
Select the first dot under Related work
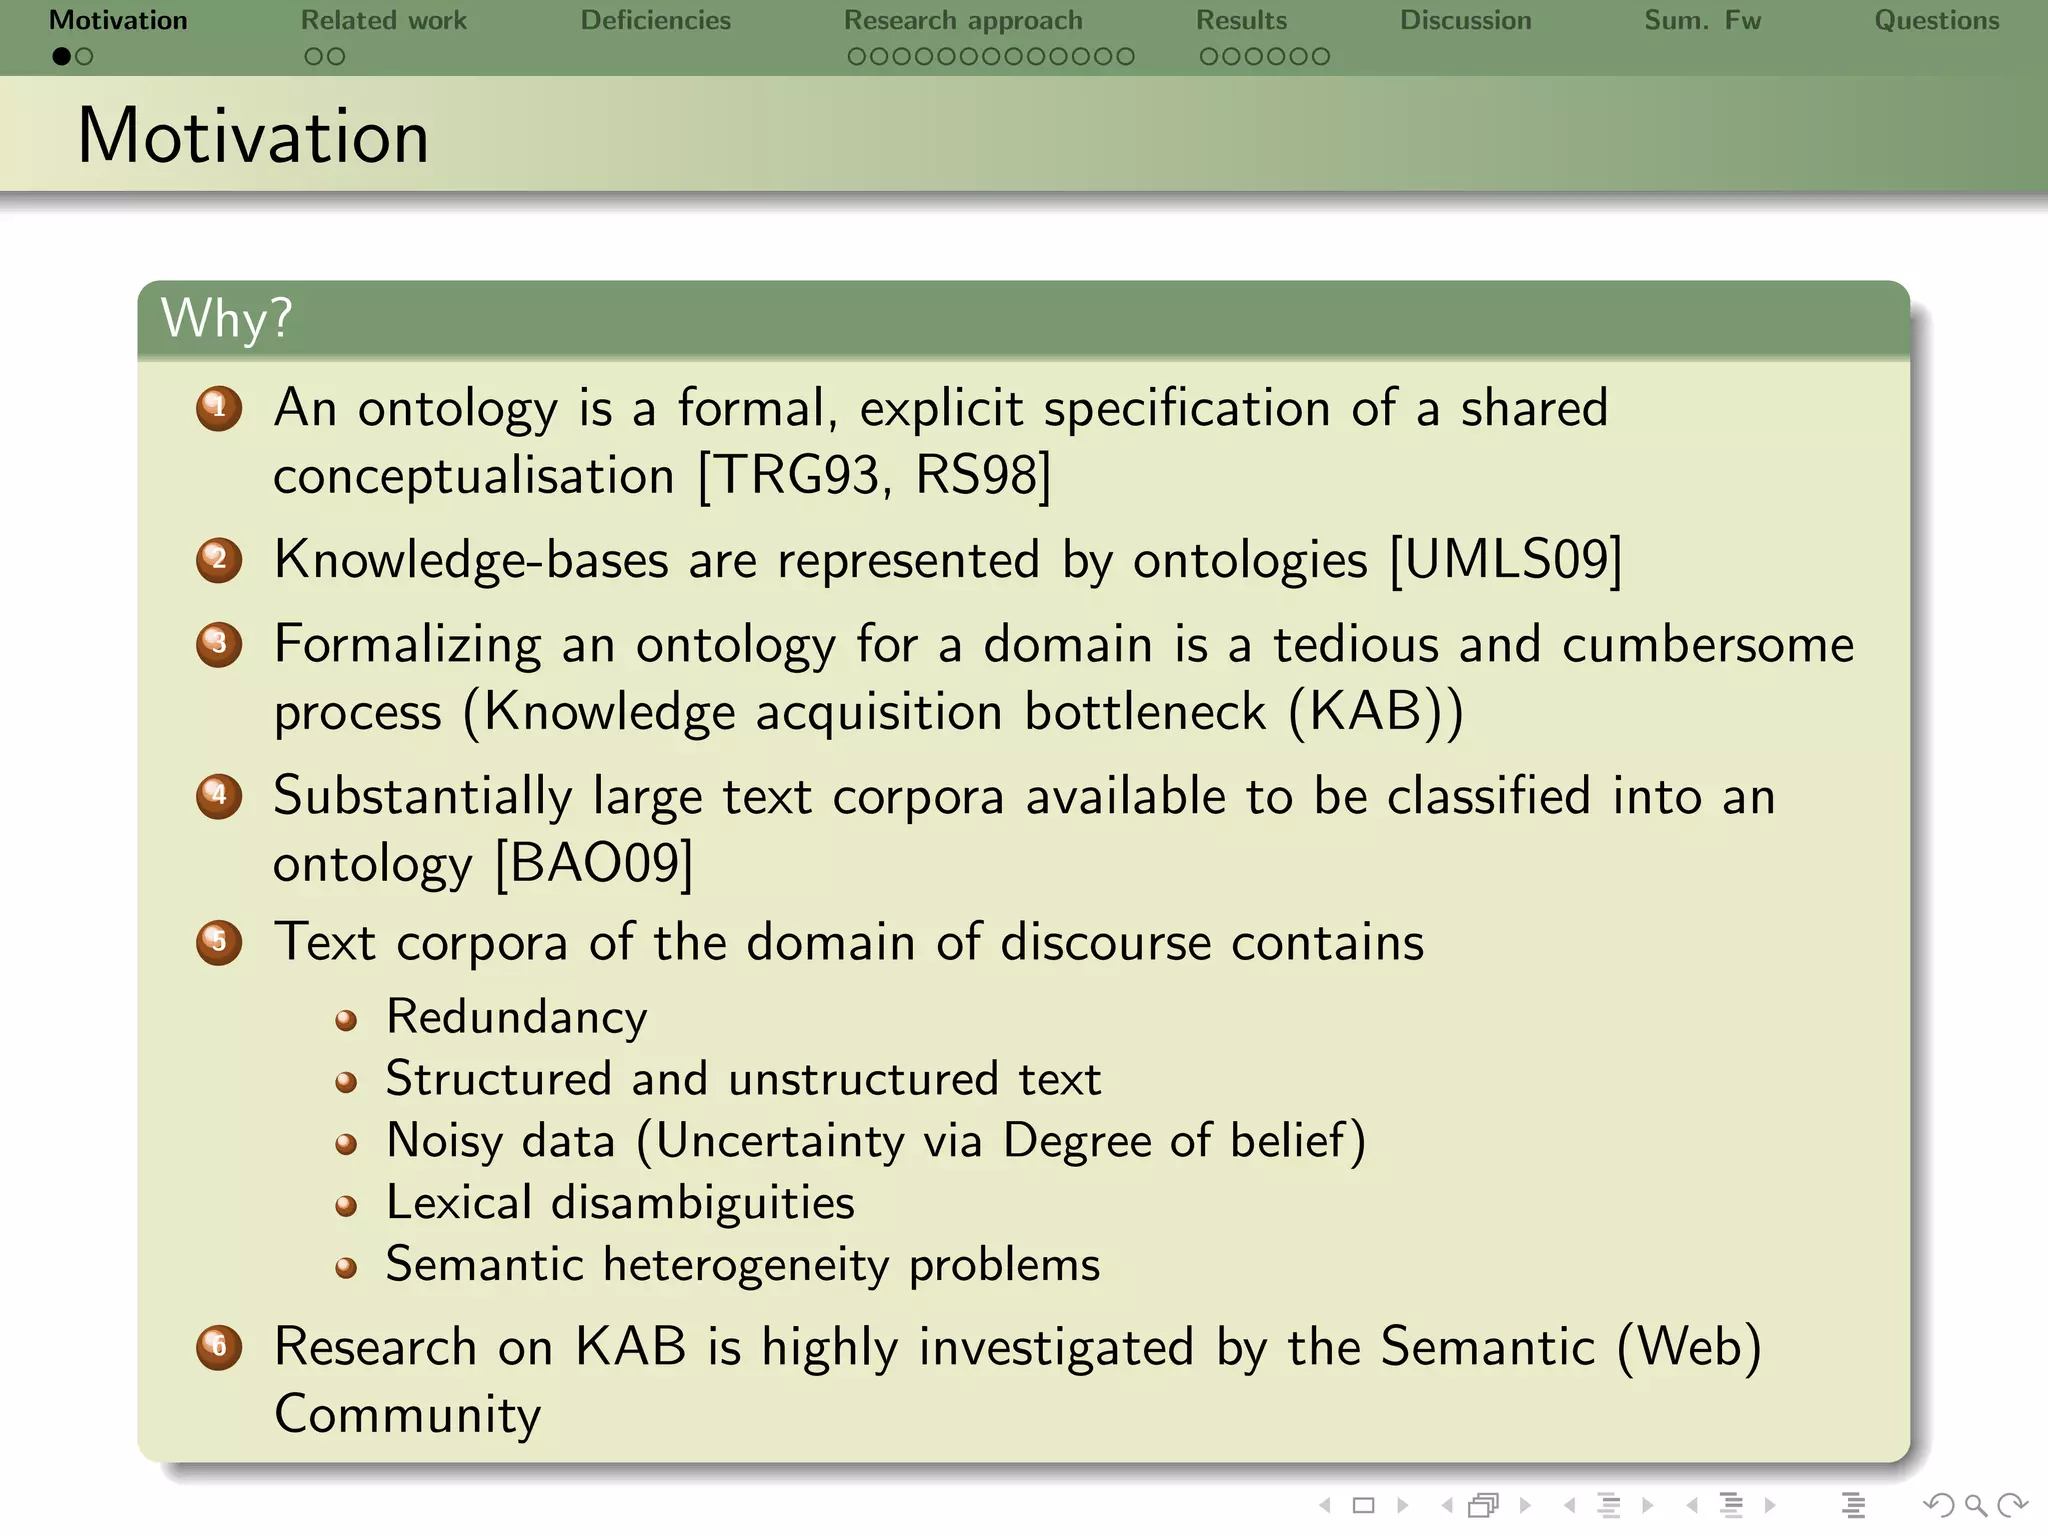(x=314, y=57)
